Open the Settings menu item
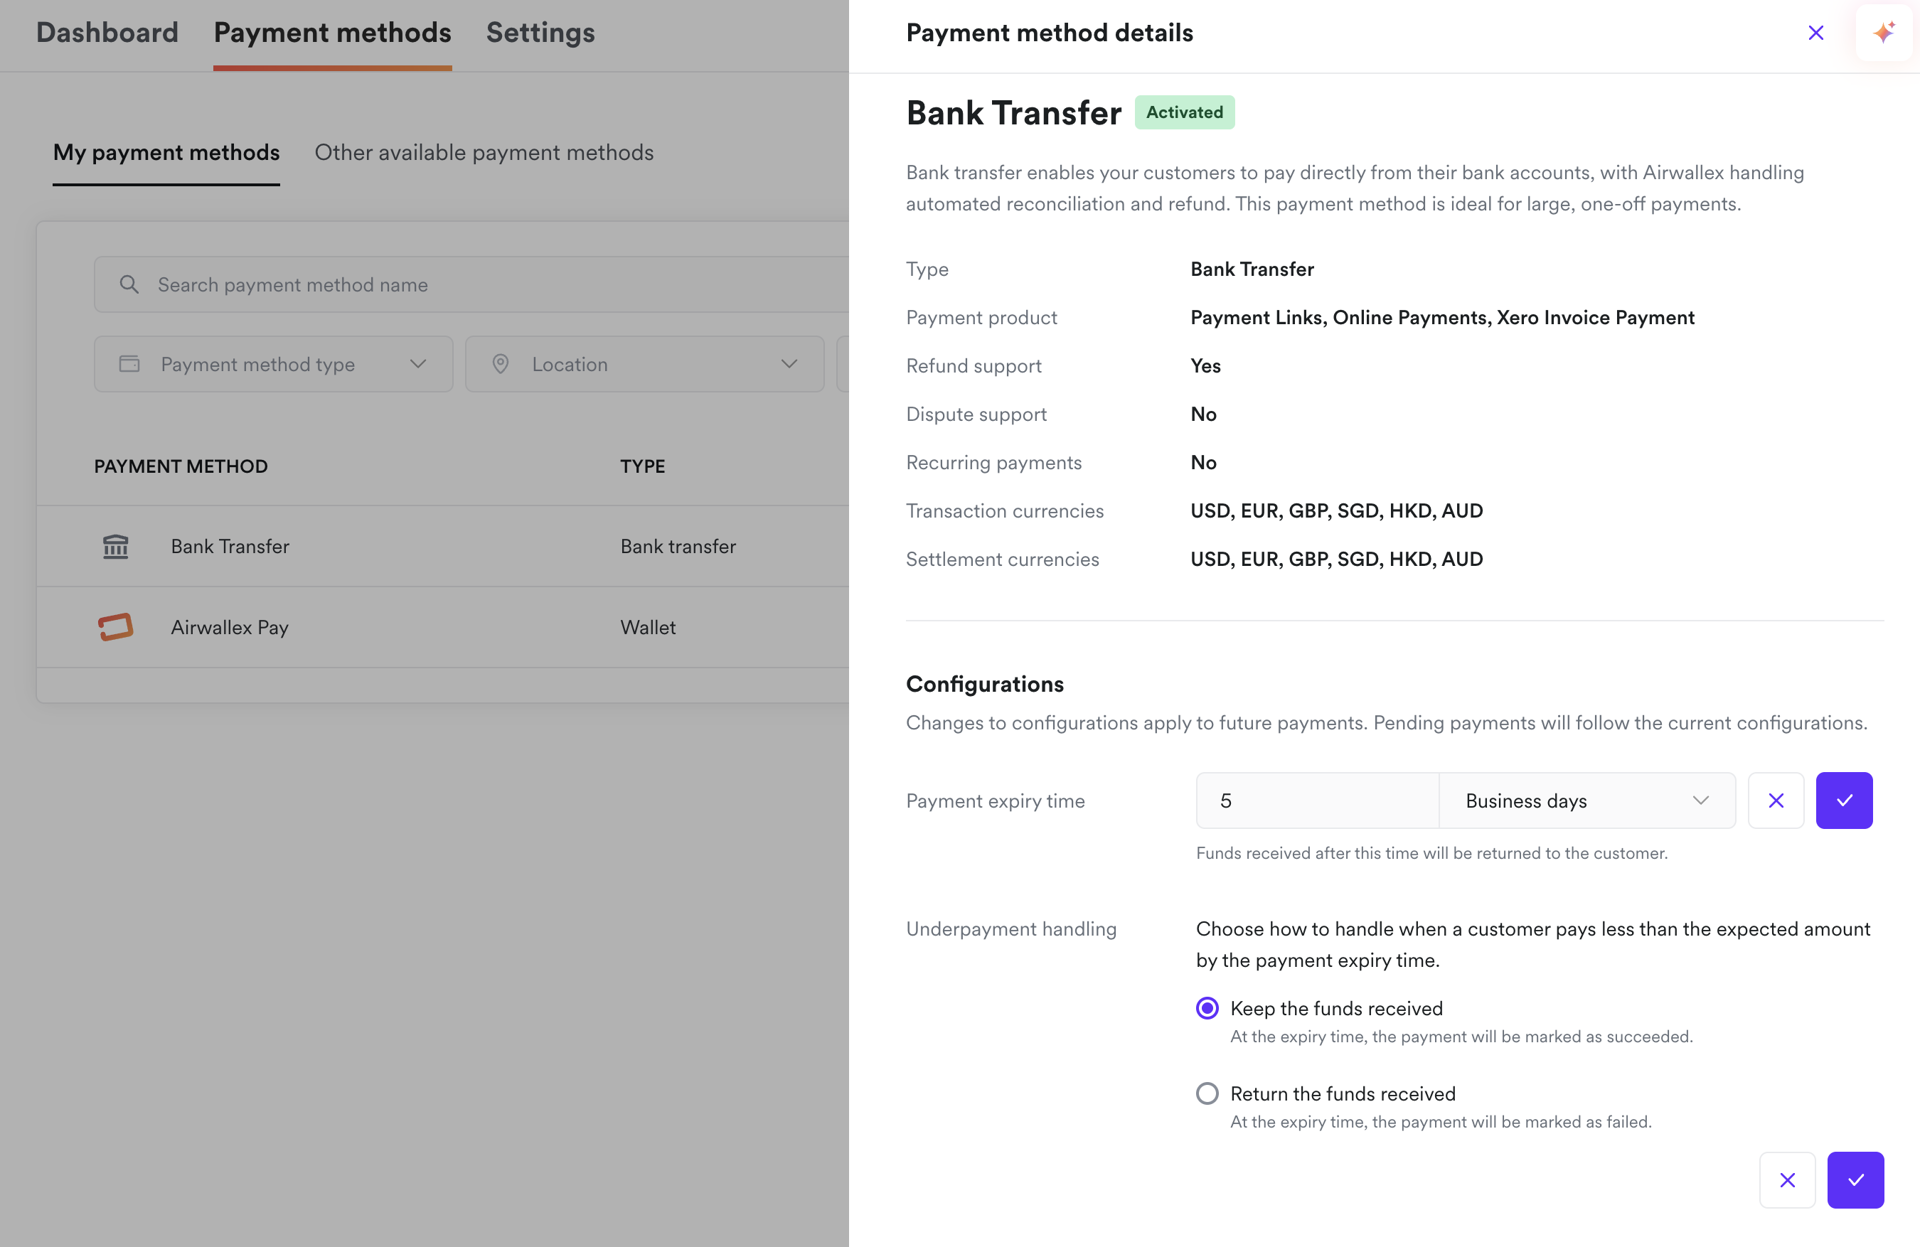 point(540,32)
